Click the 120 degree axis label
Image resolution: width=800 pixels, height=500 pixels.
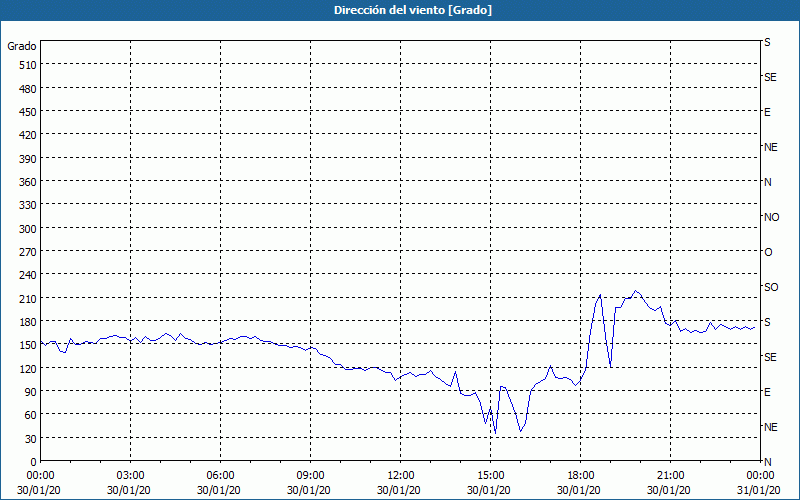pos(28,369)
